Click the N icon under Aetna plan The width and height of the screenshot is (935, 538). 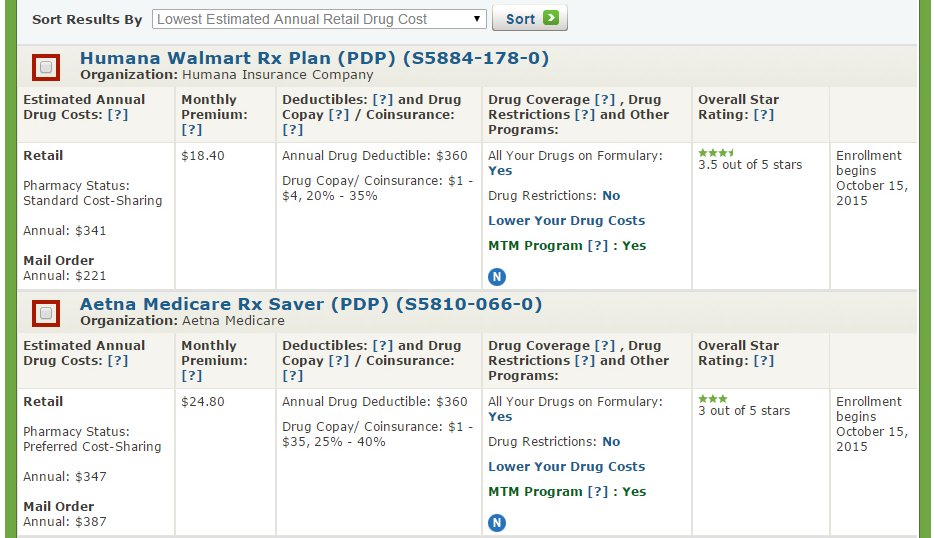(497, 522)
